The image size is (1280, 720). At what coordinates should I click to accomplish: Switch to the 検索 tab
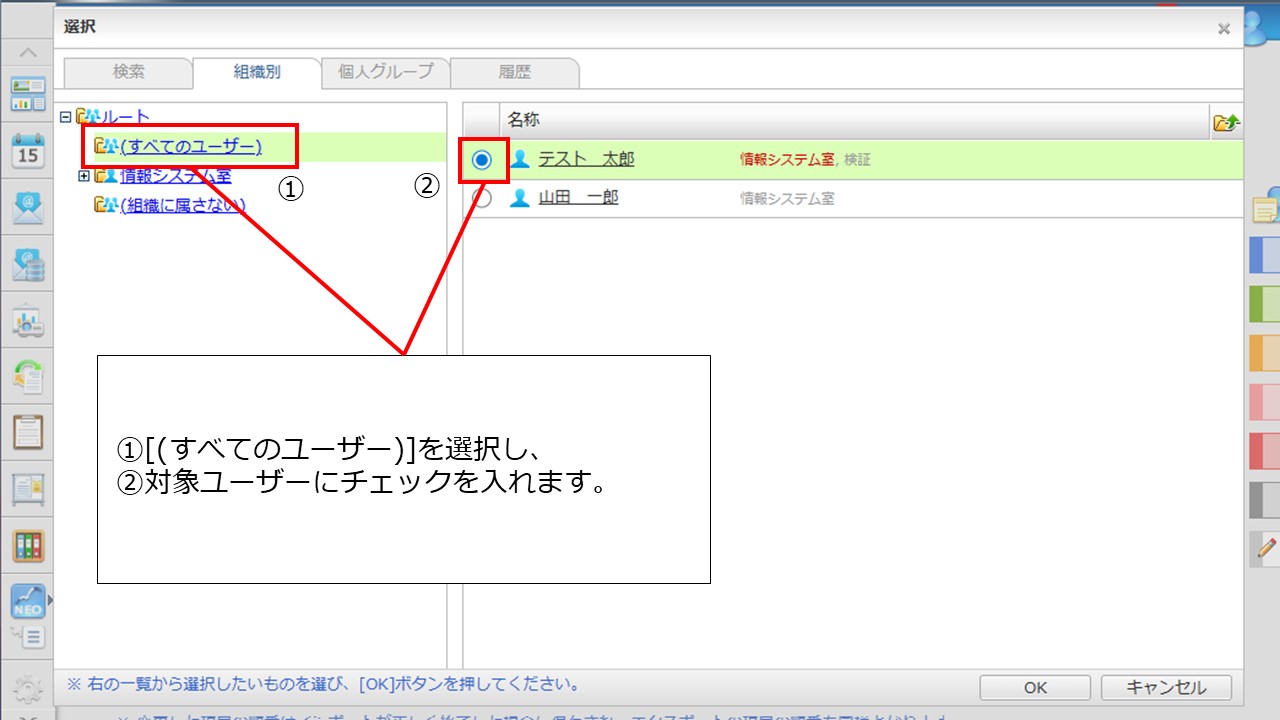click(x=128, y=72)
